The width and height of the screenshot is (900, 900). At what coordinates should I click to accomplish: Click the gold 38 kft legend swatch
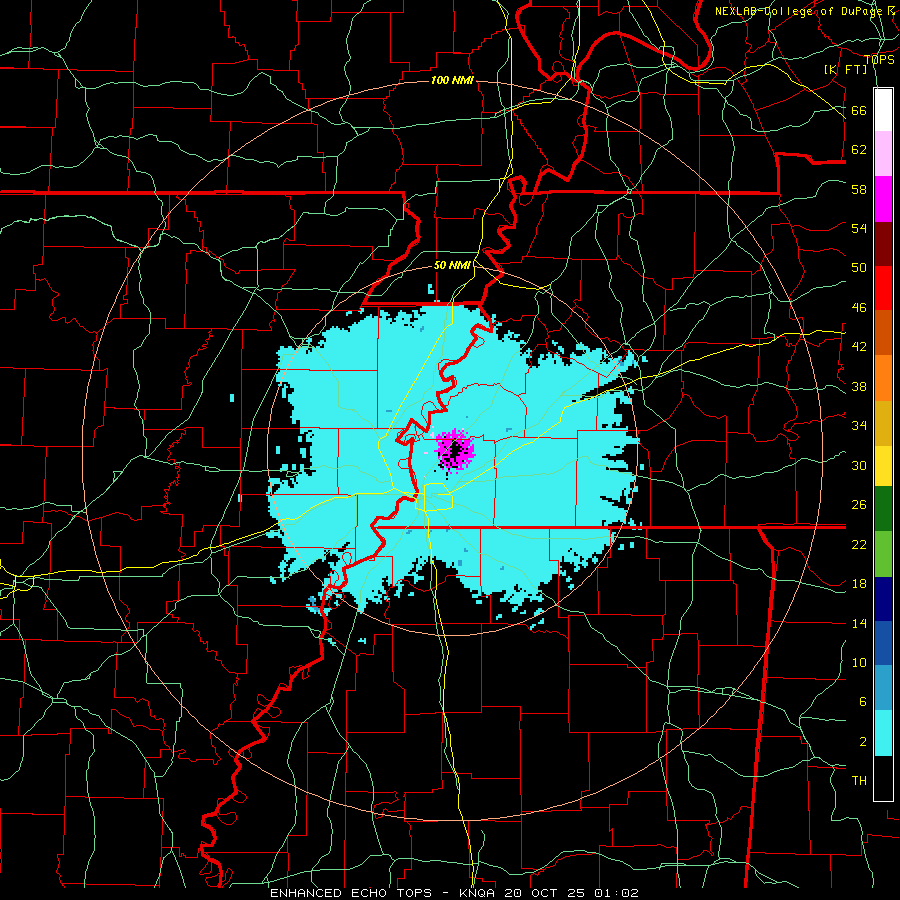pyautogui.click(x=883, y=422)
